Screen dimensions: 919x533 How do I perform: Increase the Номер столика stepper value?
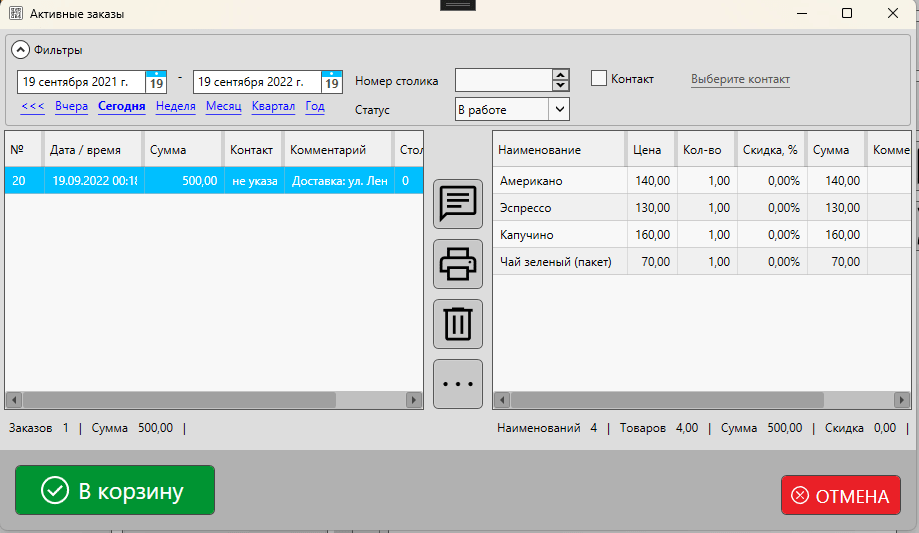pyautogui.click(x=560, y=75)
